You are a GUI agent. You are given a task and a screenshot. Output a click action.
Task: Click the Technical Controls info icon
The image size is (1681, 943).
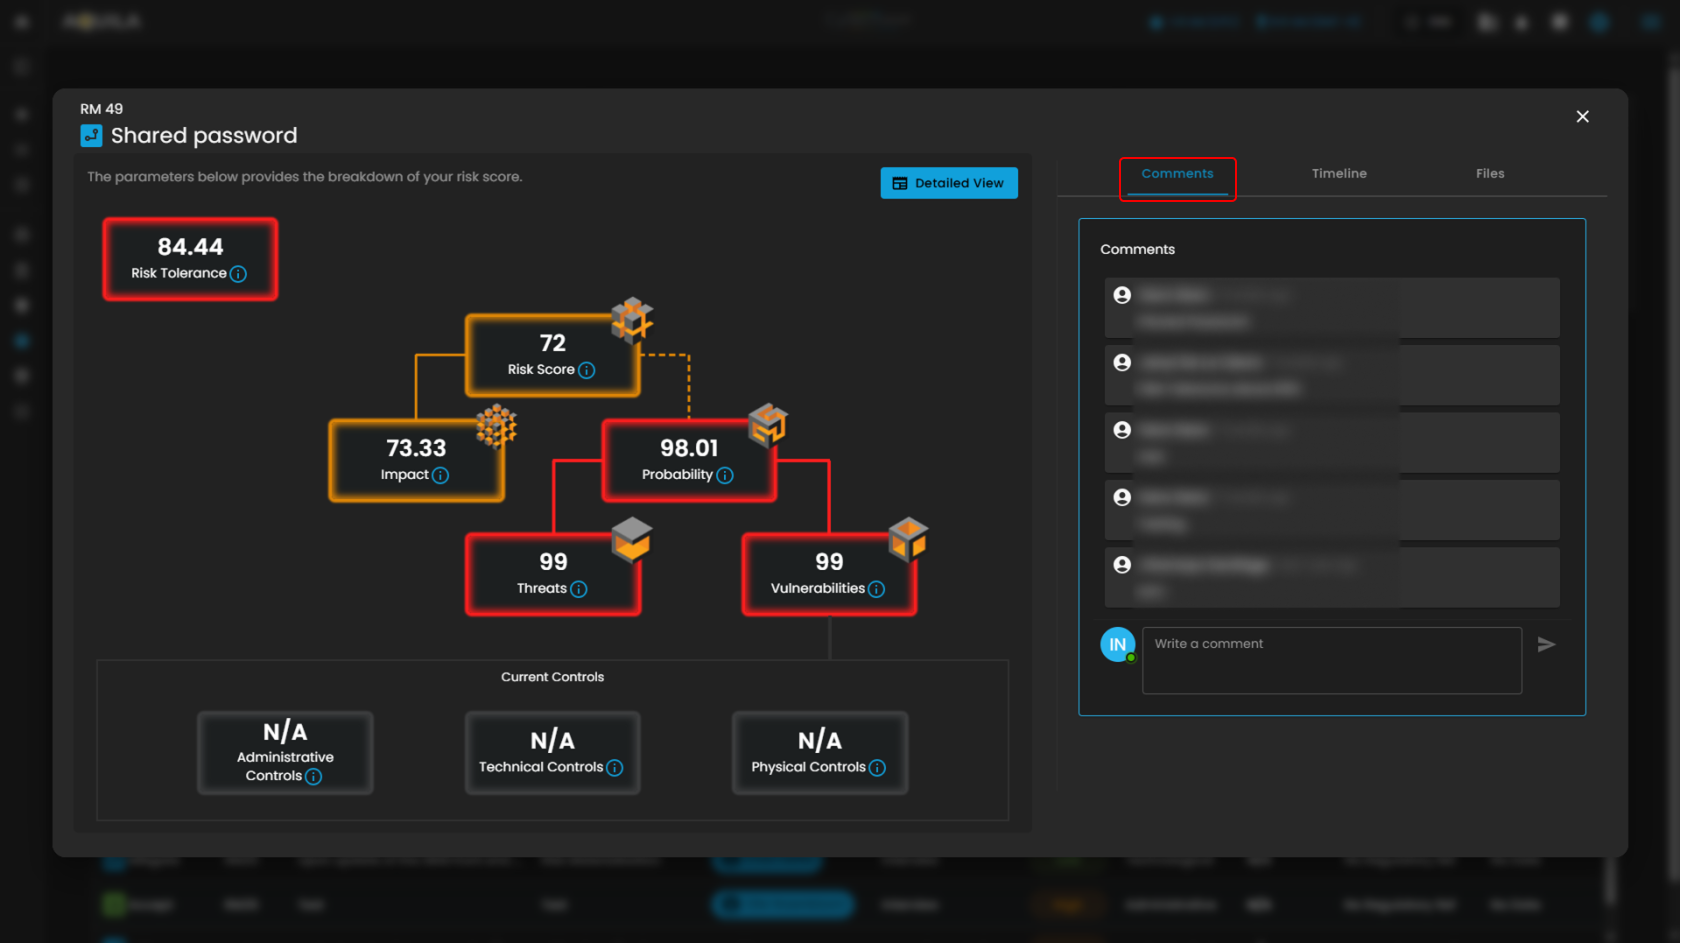coord(615,768)
